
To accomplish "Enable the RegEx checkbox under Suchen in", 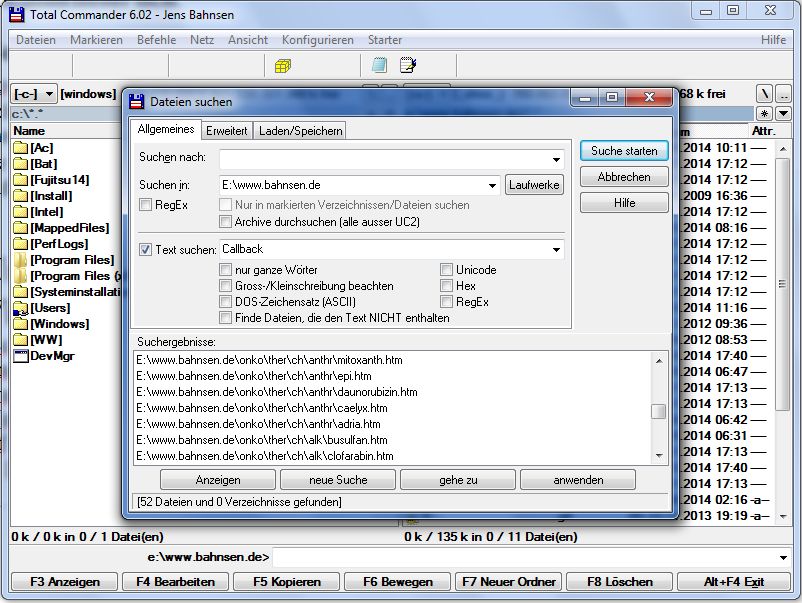I will tap(146, 205).
